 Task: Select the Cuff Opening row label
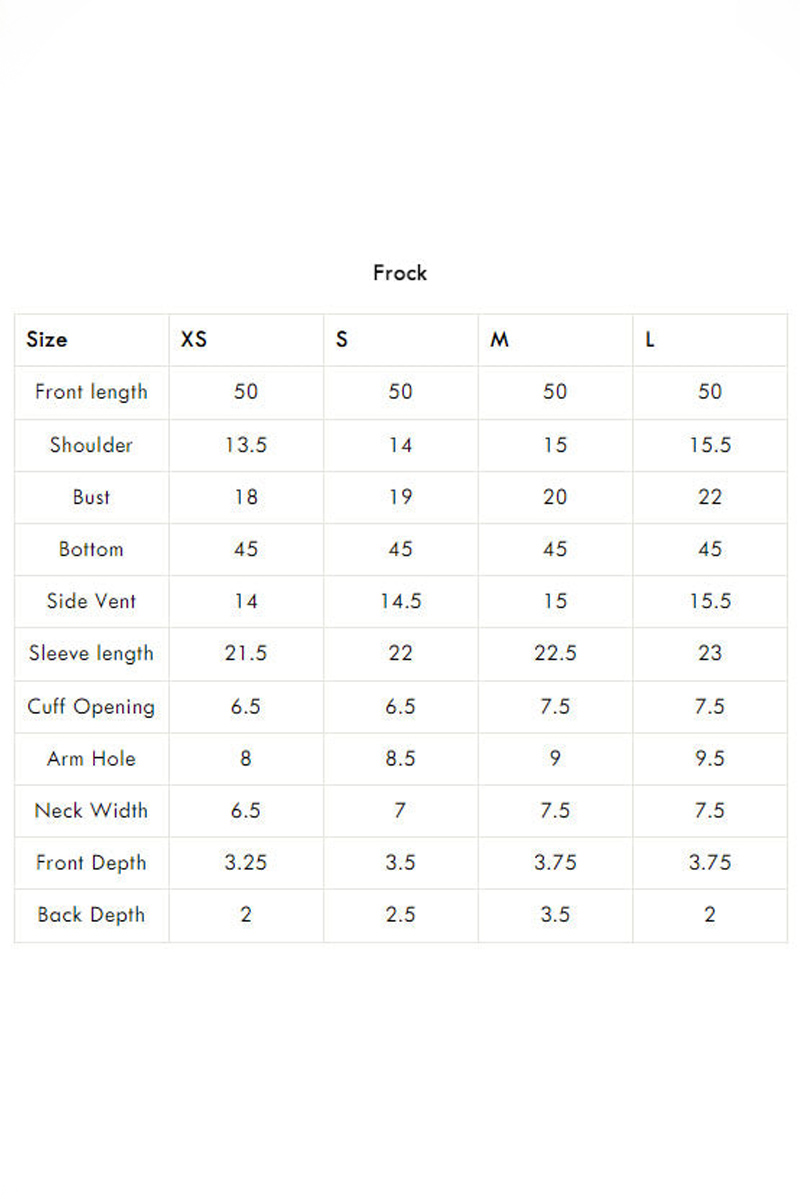click(x=91, y=707)
